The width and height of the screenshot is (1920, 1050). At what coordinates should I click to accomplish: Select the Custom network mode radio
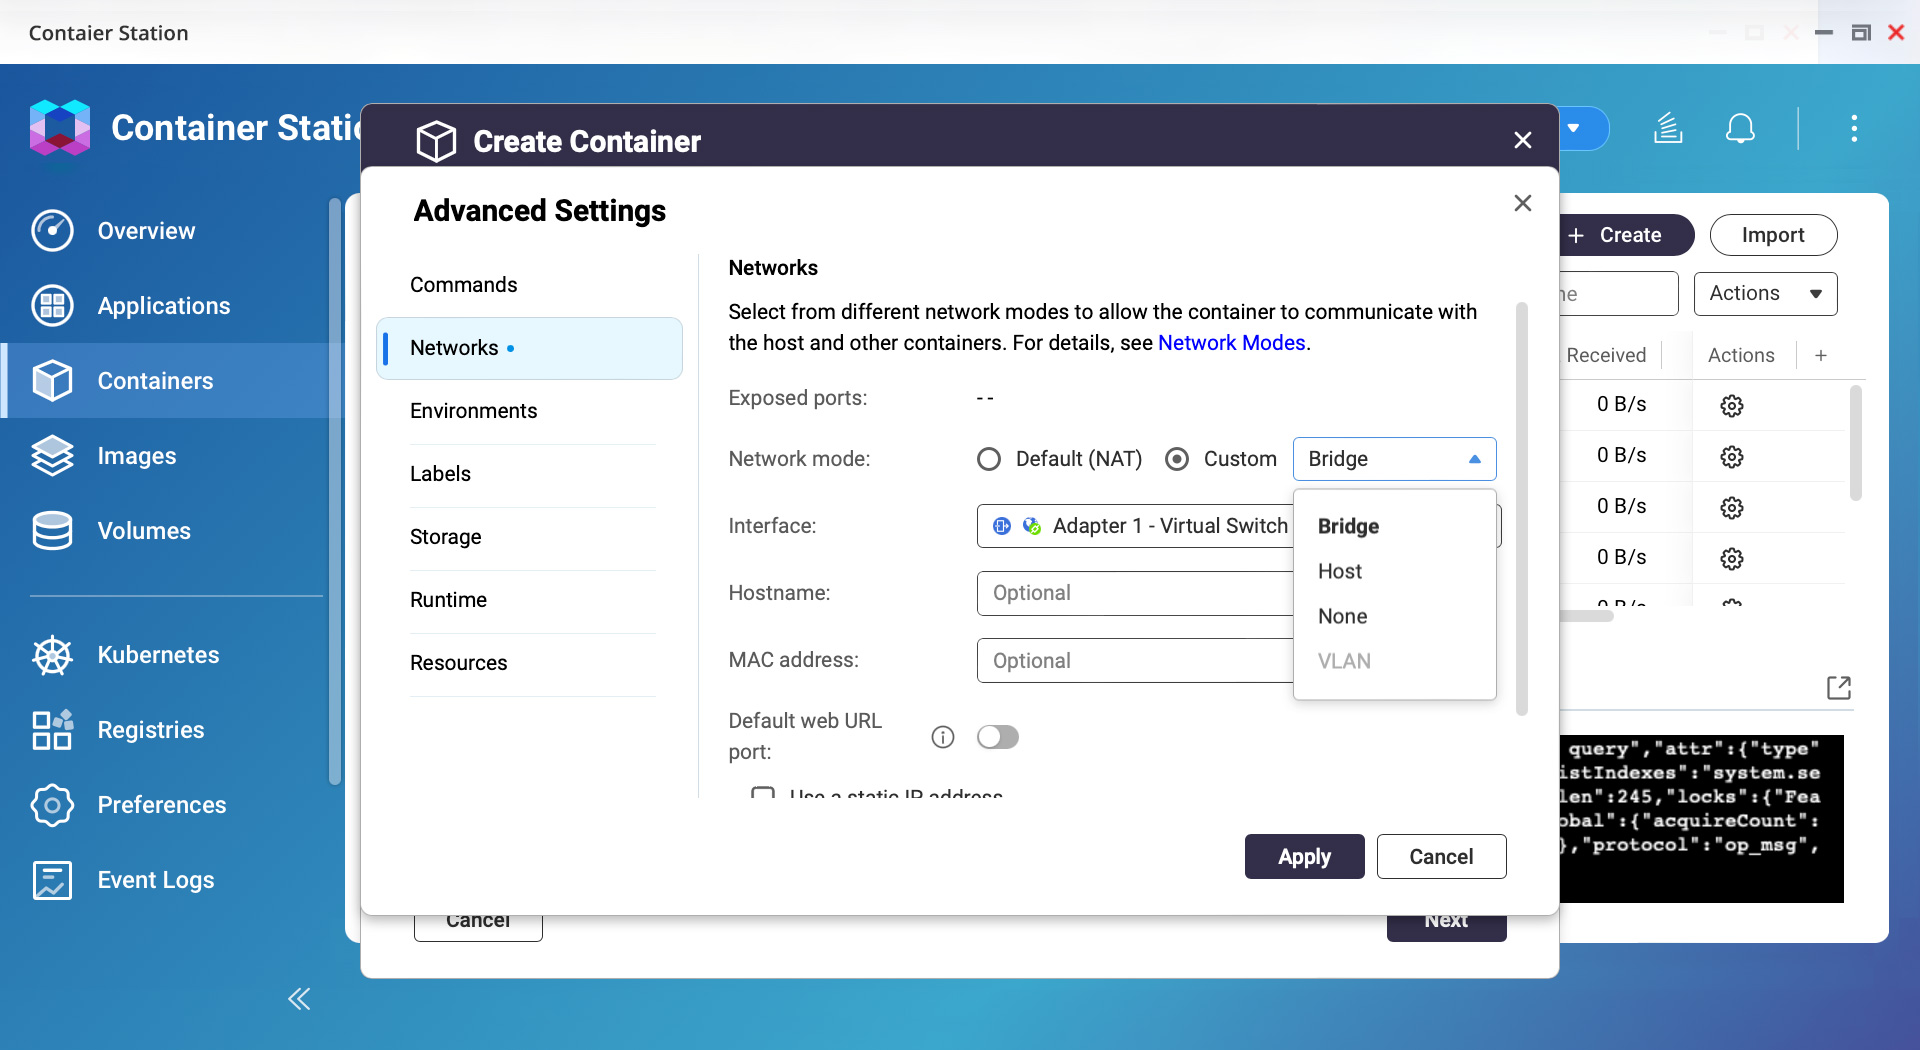point(1178,459)
